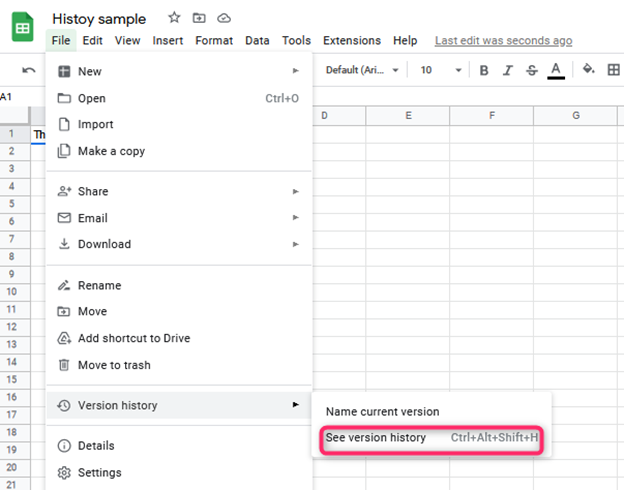
Task: Open Last edit was seconds ago link
Action: (x=503, y=41)
